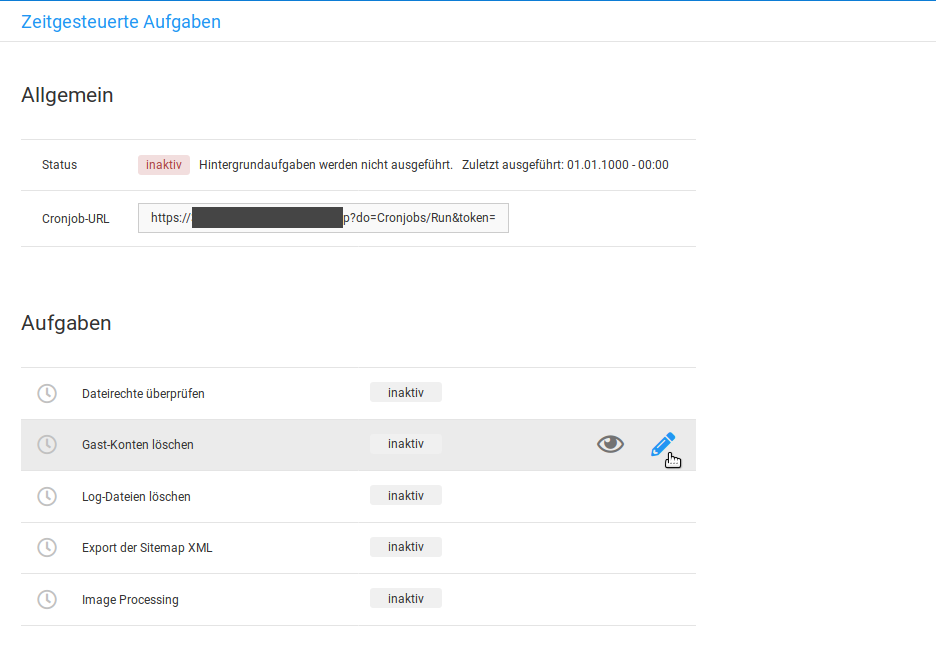This screenshot has width=936, height=650.
Task: Click the clock icon beside Dateirechte überprüfen
Action: pyautogui.click(x=47, y=393)
